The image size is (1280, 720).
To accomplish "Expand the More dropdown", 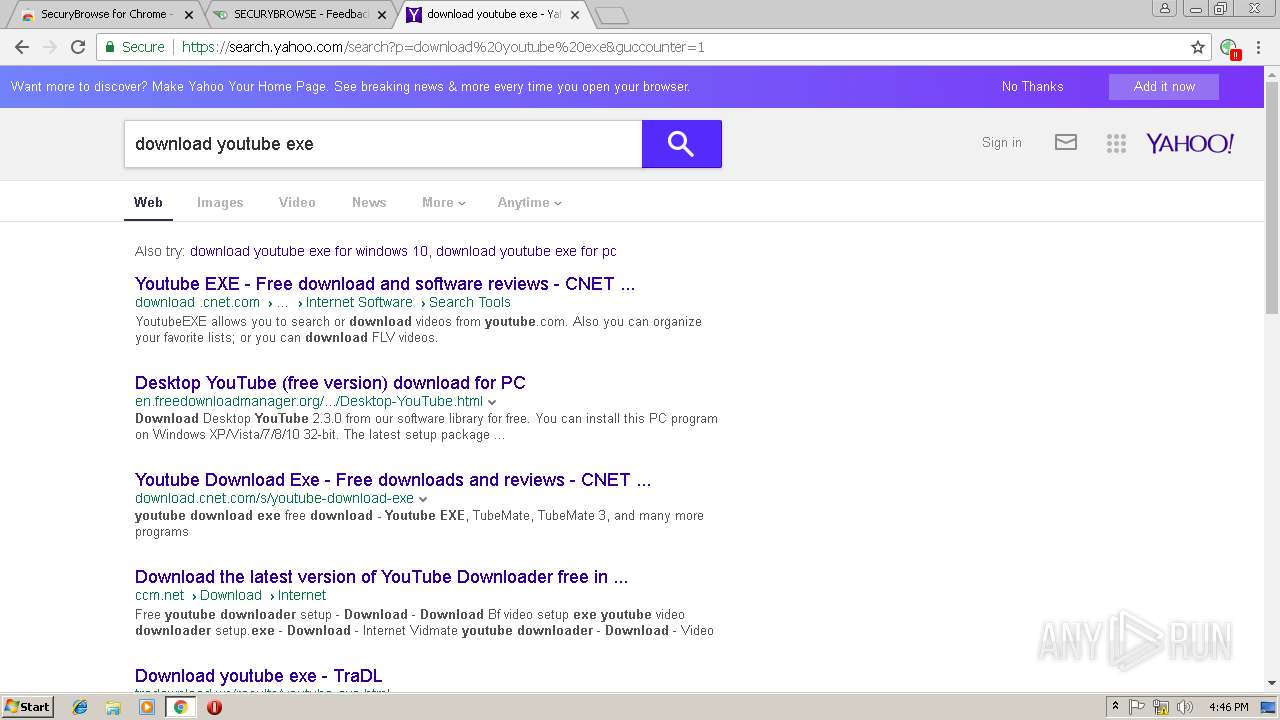I will (x=443, y=202).
